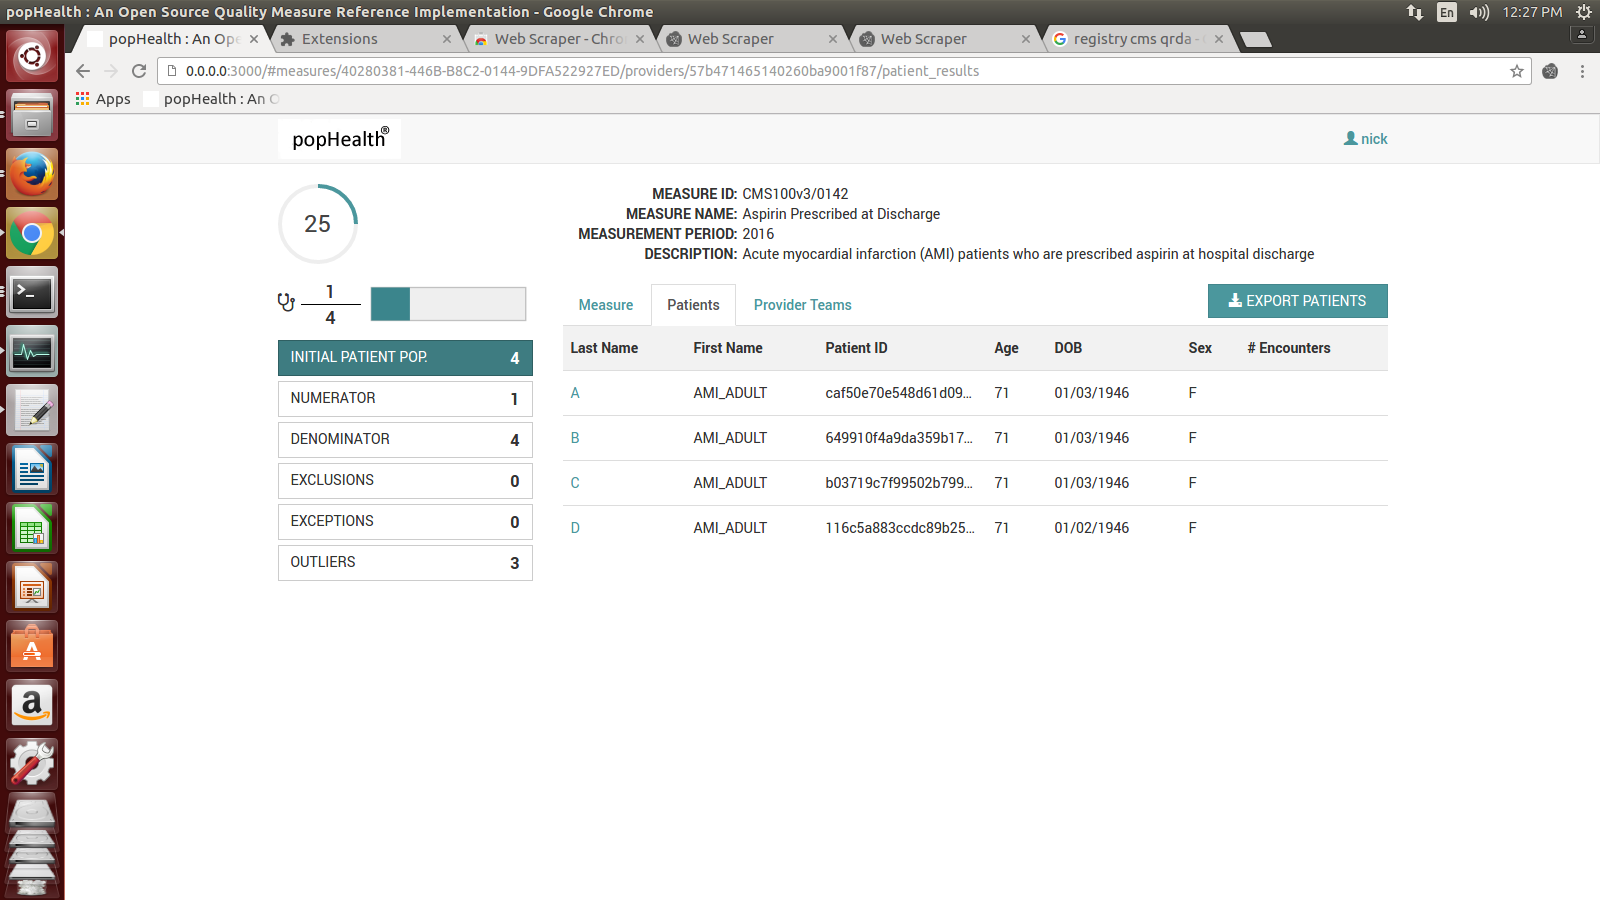
Task: Click the measure performance progress bar
Action: click(x=448, y=304)
